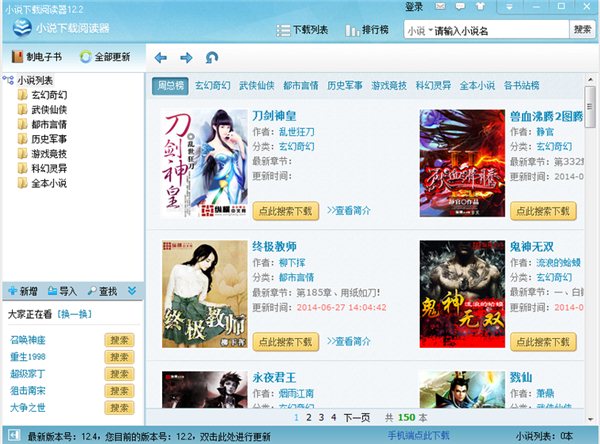Focus the novel name search field
The image size is (600, 444).
pyautogui.click(x=501, y=31)
